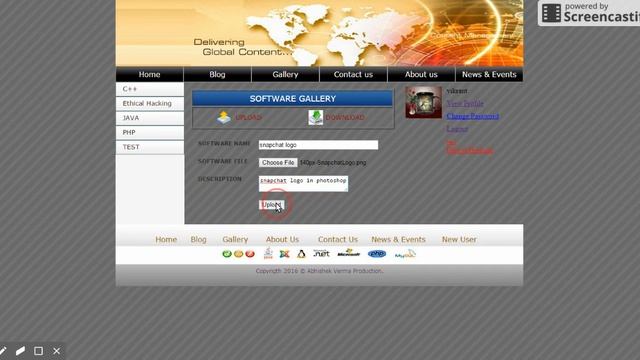This screenshot has width=640, height=360.
Task: Select the eraser annotation tool
Action: pos(20,351)
